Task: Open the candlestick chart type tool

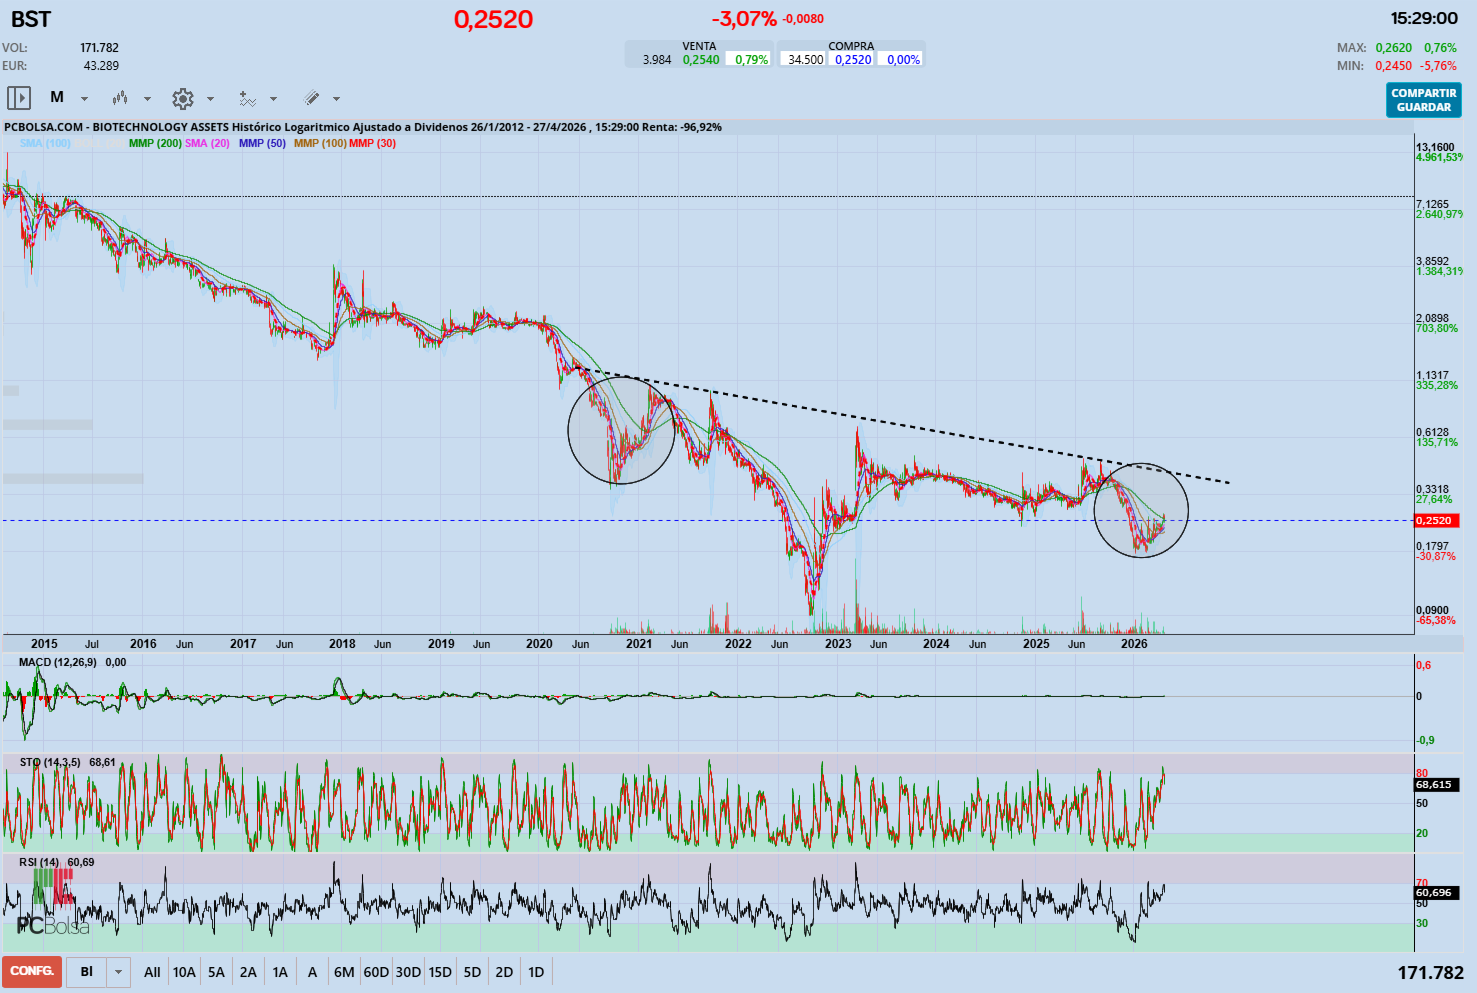Action: (122, 98)
